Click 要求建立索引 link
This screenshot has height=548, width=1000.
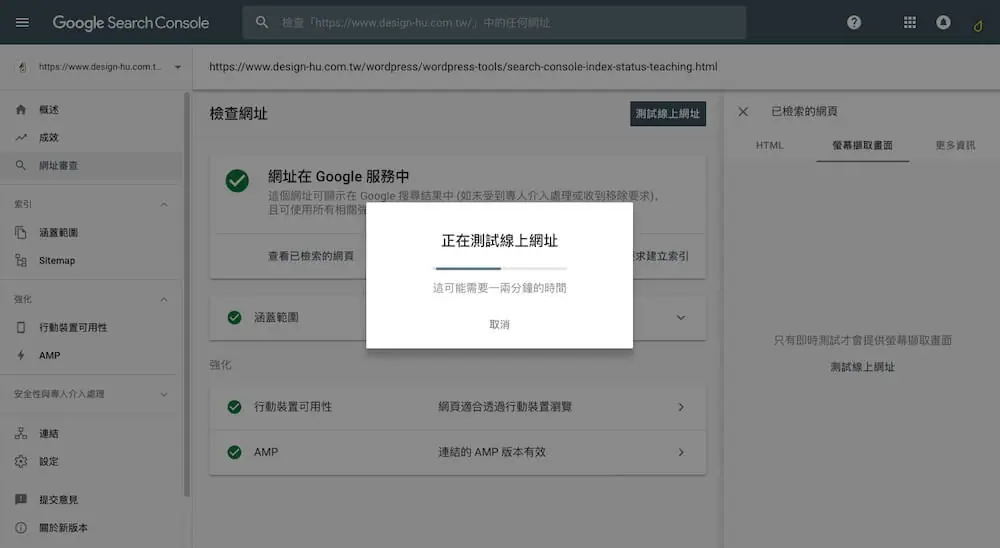(x=661, y=256)
